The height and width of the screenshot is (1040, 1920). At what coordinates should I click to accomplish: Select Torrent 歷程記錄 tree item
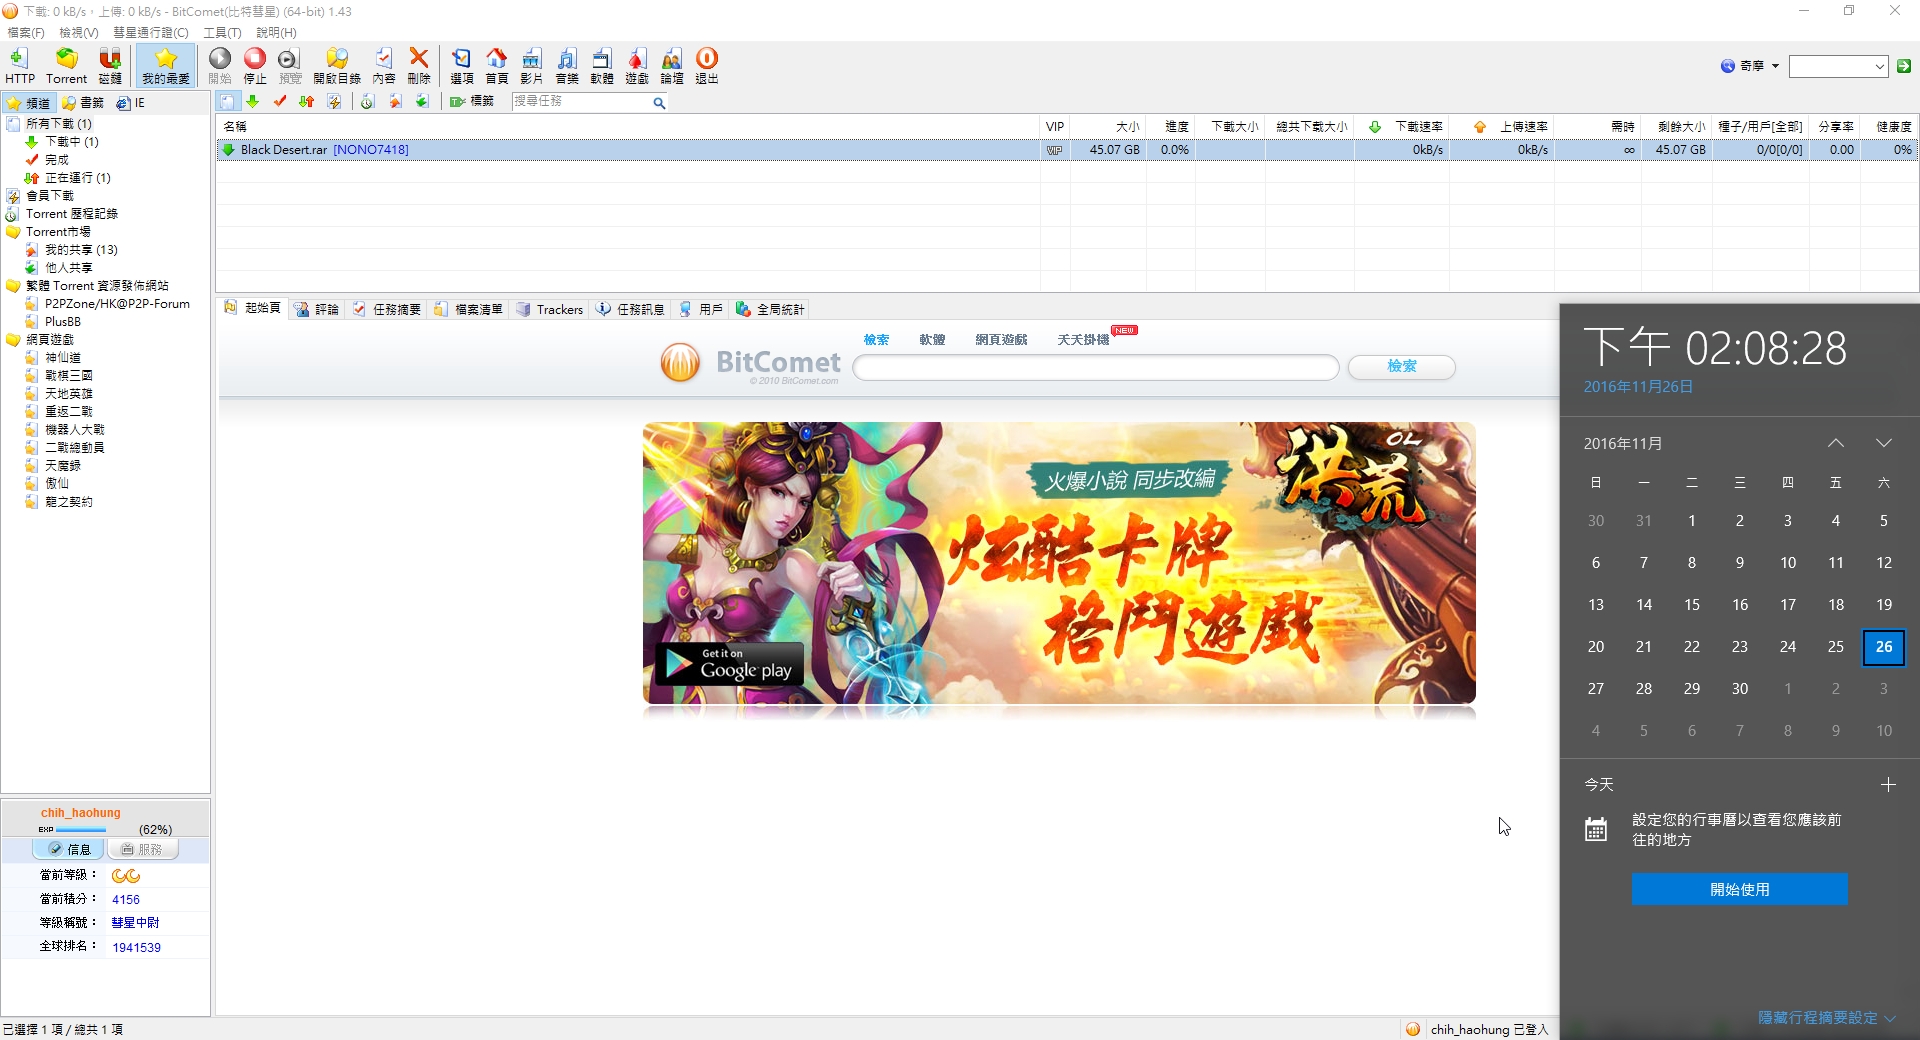pos(71,214)
